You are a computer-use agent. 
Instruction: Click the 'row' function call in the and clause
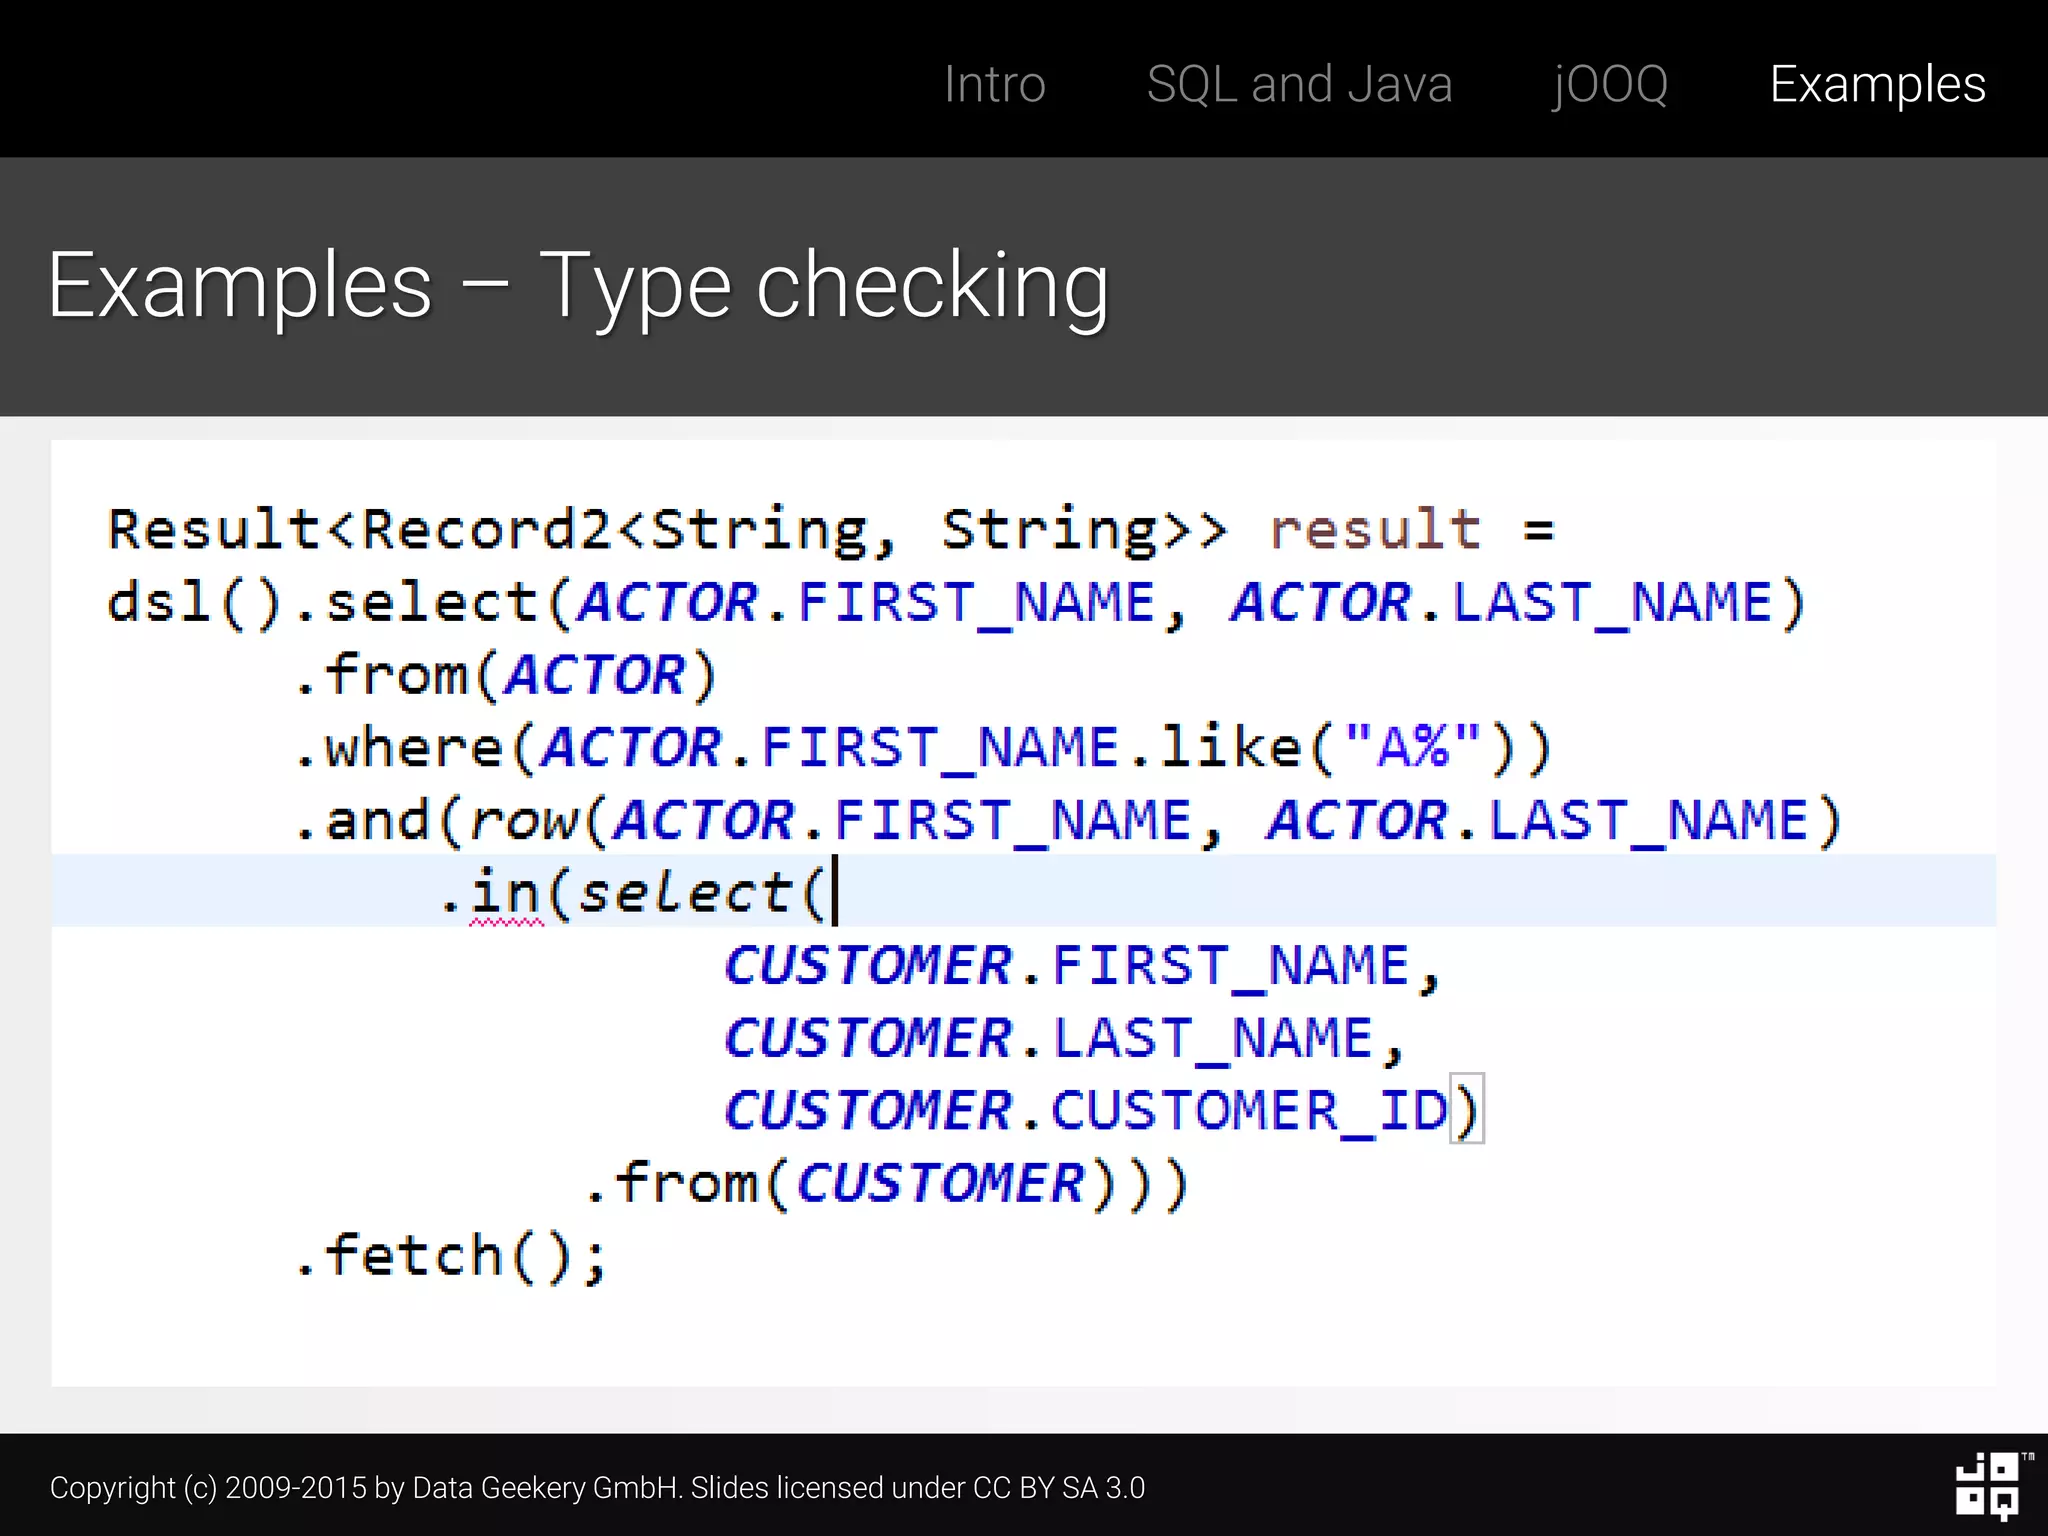(x=524, y=821)
